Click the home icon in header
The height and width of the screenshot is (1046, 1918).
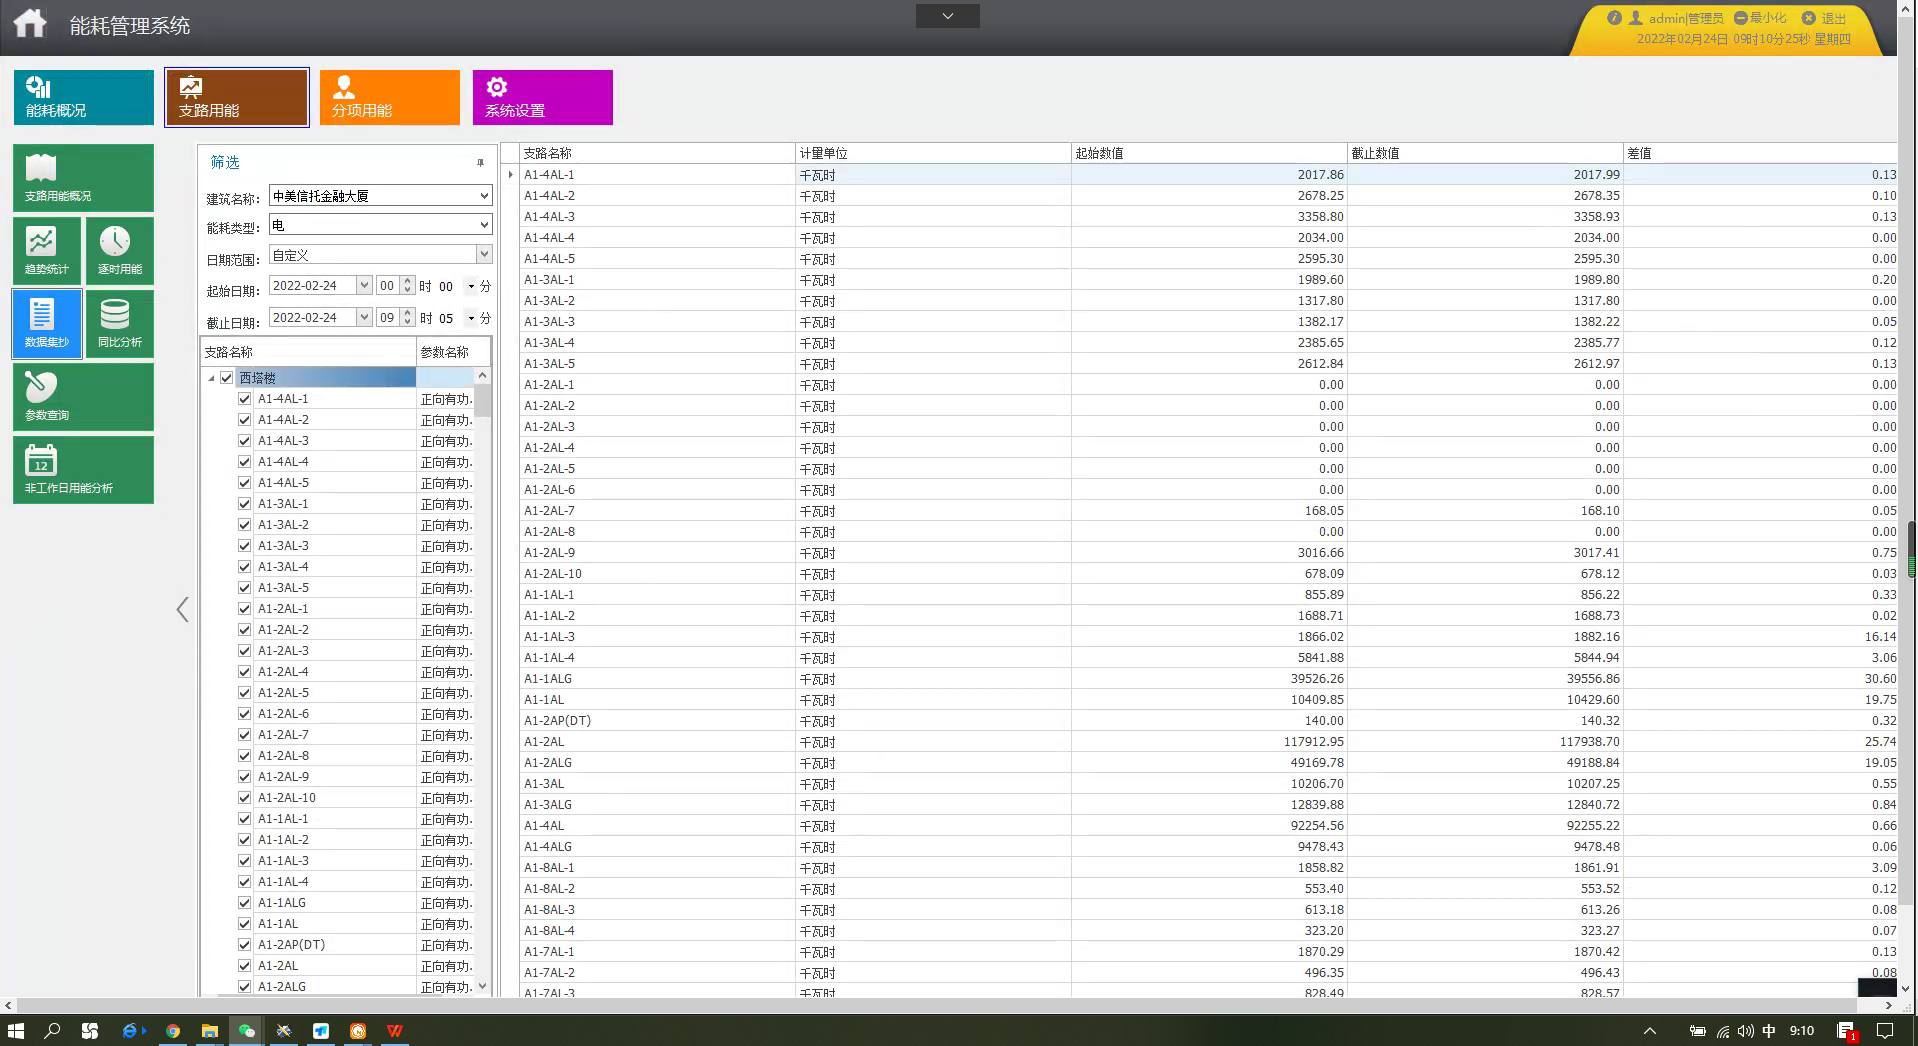[x=30, y=24]
